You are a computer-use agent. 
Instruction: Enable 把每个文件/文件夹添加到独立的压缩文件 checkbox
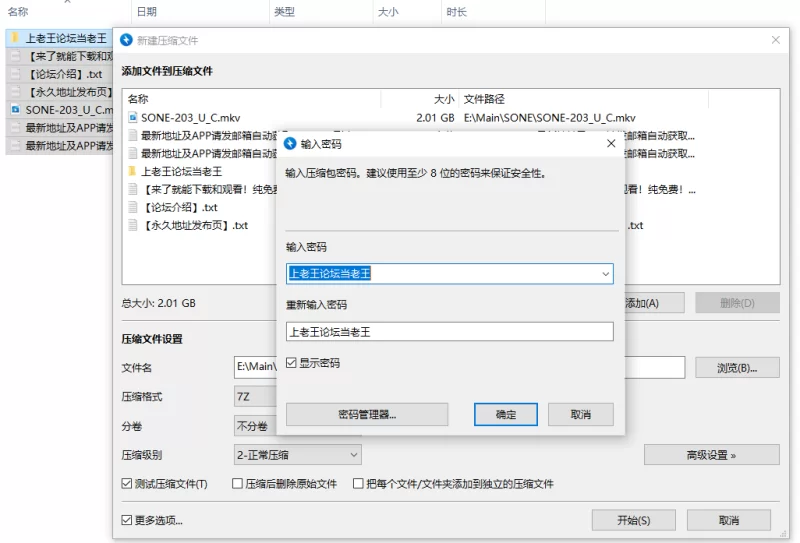pyautogui.click(x=358, y=483)
